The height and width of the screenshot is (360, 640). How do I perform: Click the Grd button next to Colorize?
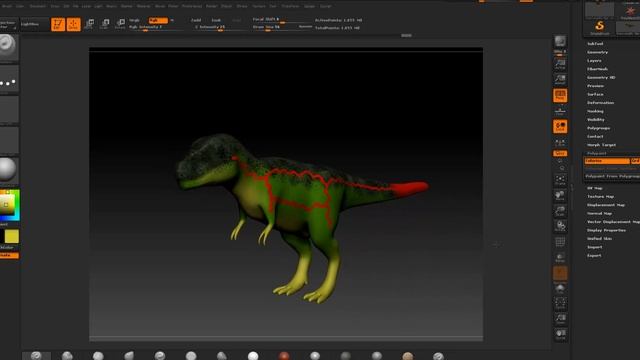(635, 161)
